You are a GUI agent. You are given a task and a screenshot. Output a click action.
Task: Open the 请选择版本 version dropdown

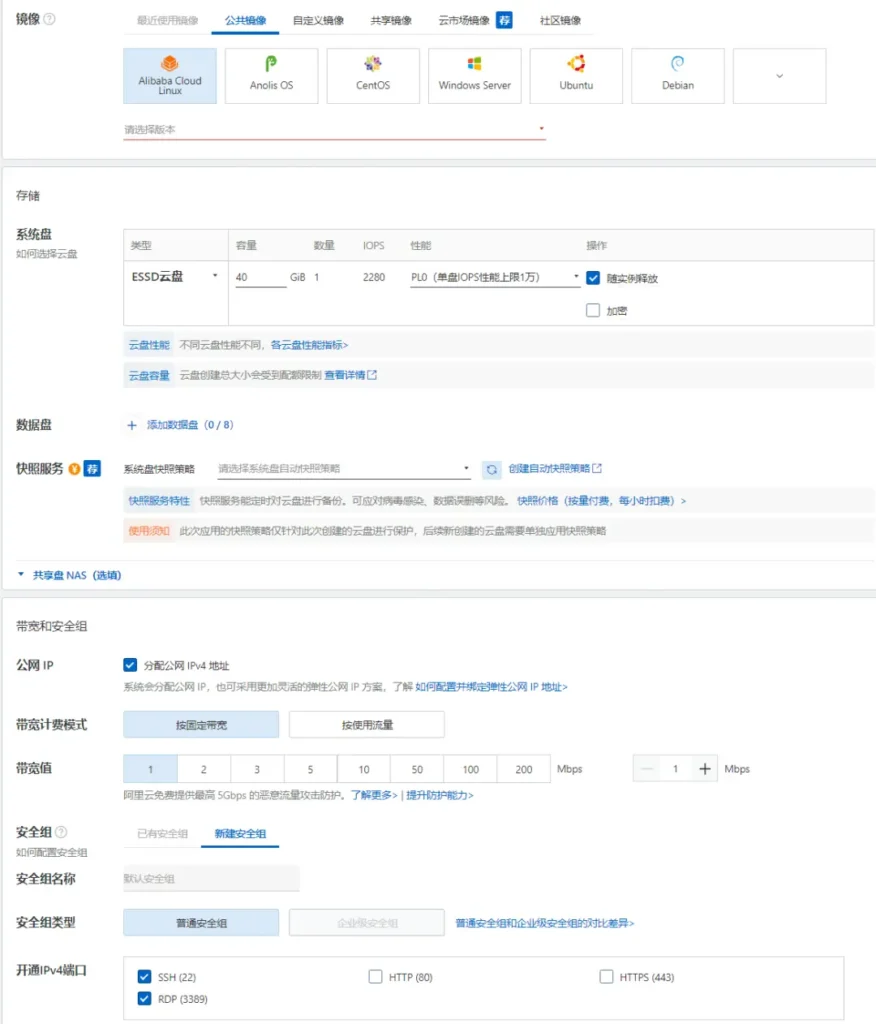[334, 129]
